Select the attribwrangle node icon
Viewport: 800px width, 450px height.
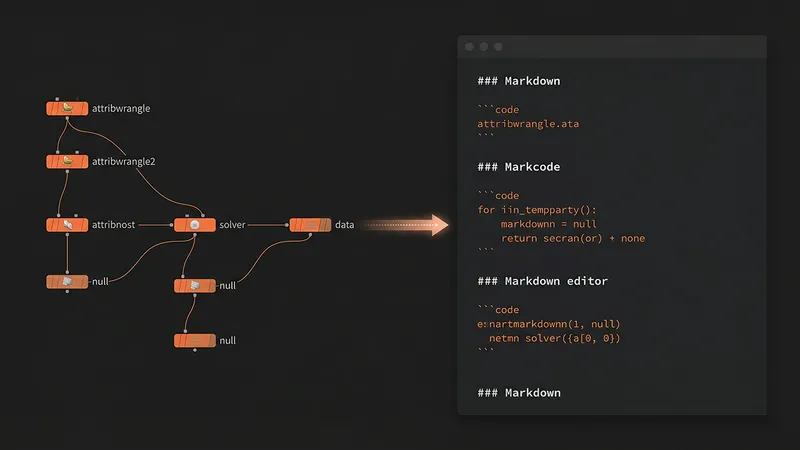[67, 108]
